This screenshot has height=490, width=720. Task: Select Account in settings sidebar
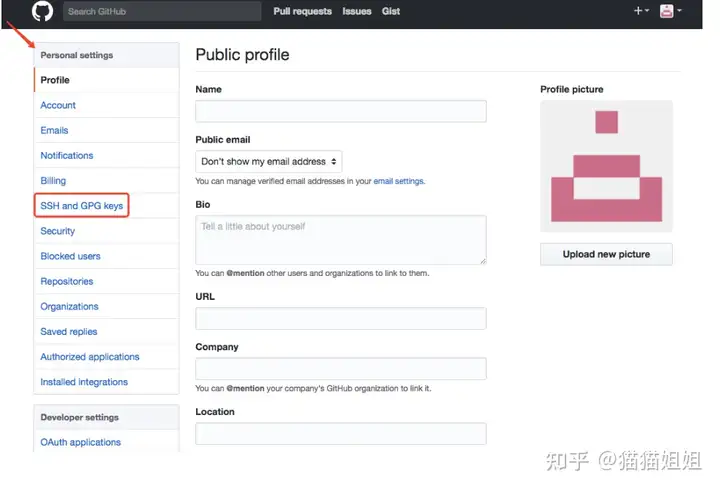point(58,105)
